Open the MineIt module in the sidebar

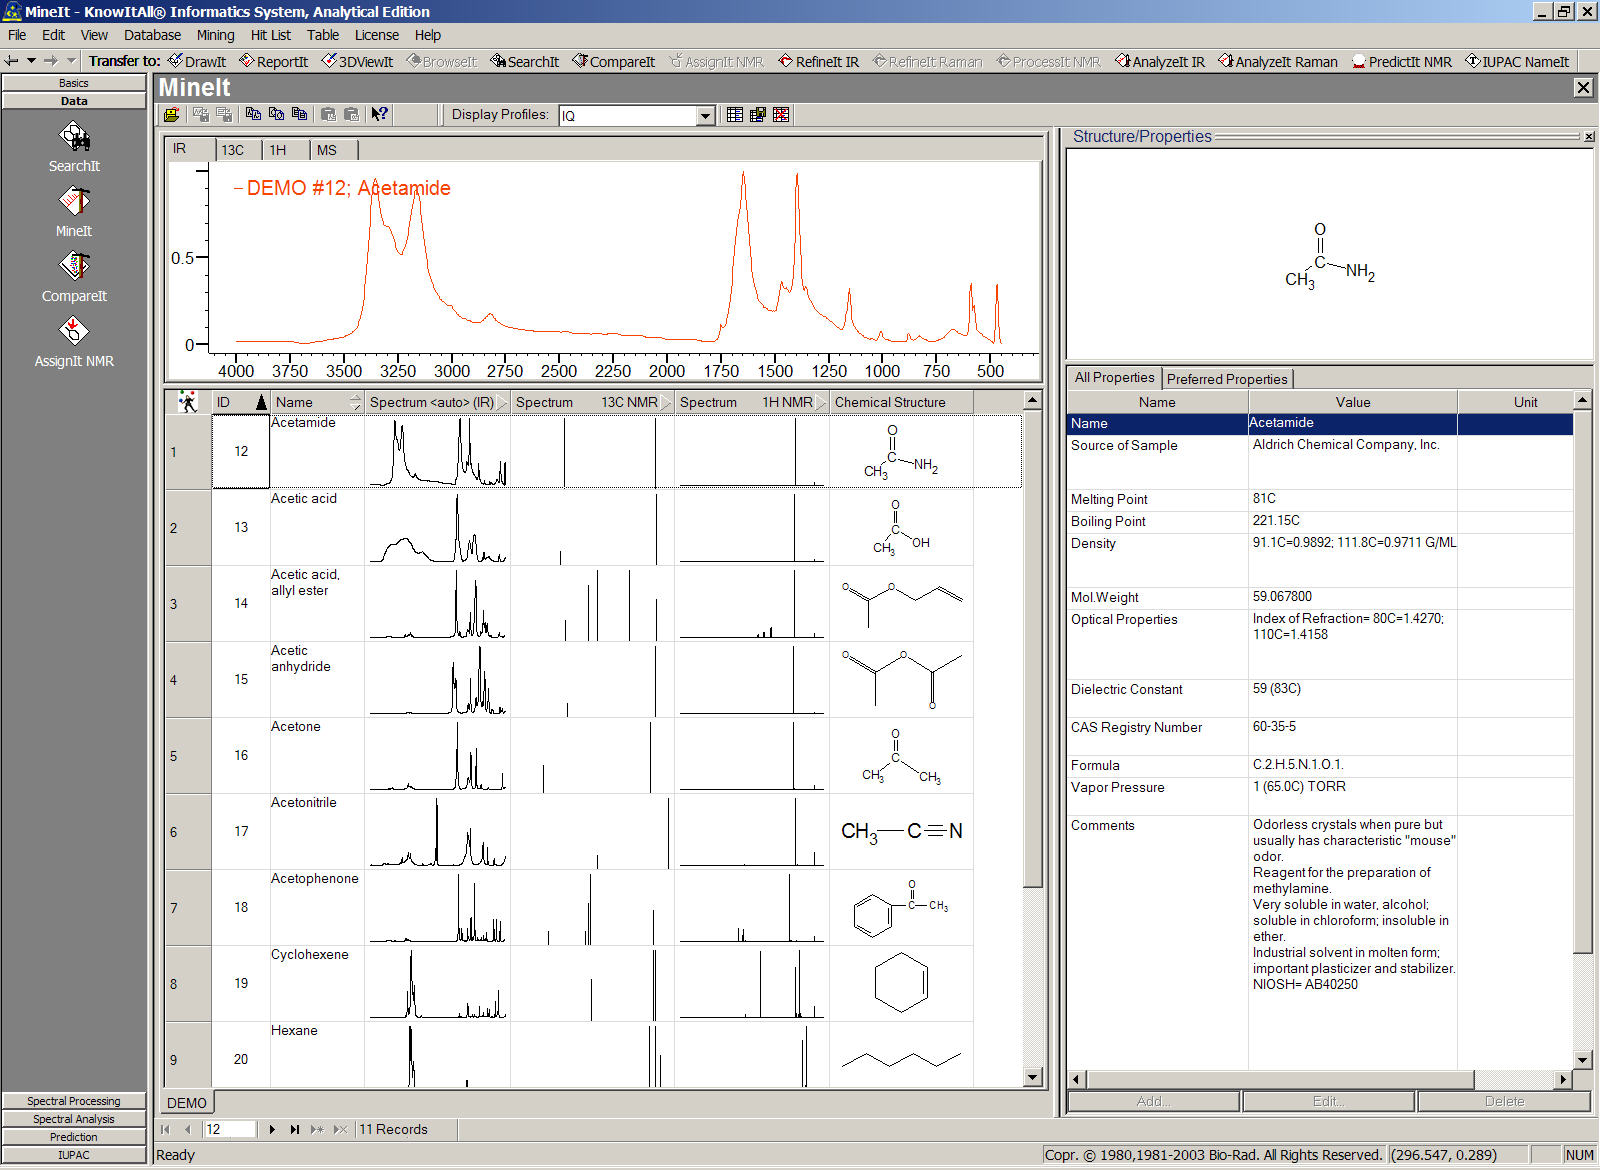click(74, 212)
